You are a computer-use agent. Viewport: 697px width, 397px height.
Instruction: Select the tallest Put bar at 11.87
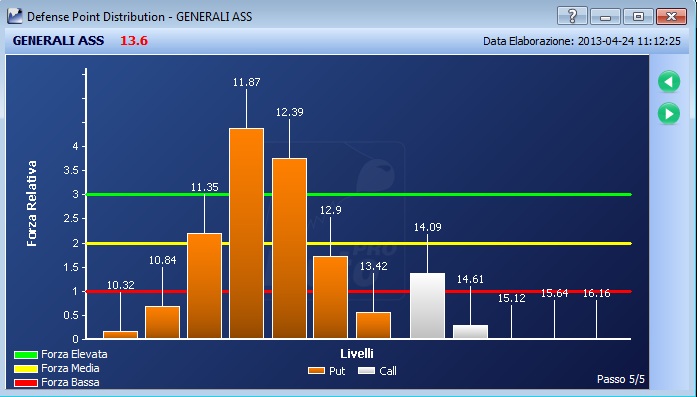(x=247, y=233)
